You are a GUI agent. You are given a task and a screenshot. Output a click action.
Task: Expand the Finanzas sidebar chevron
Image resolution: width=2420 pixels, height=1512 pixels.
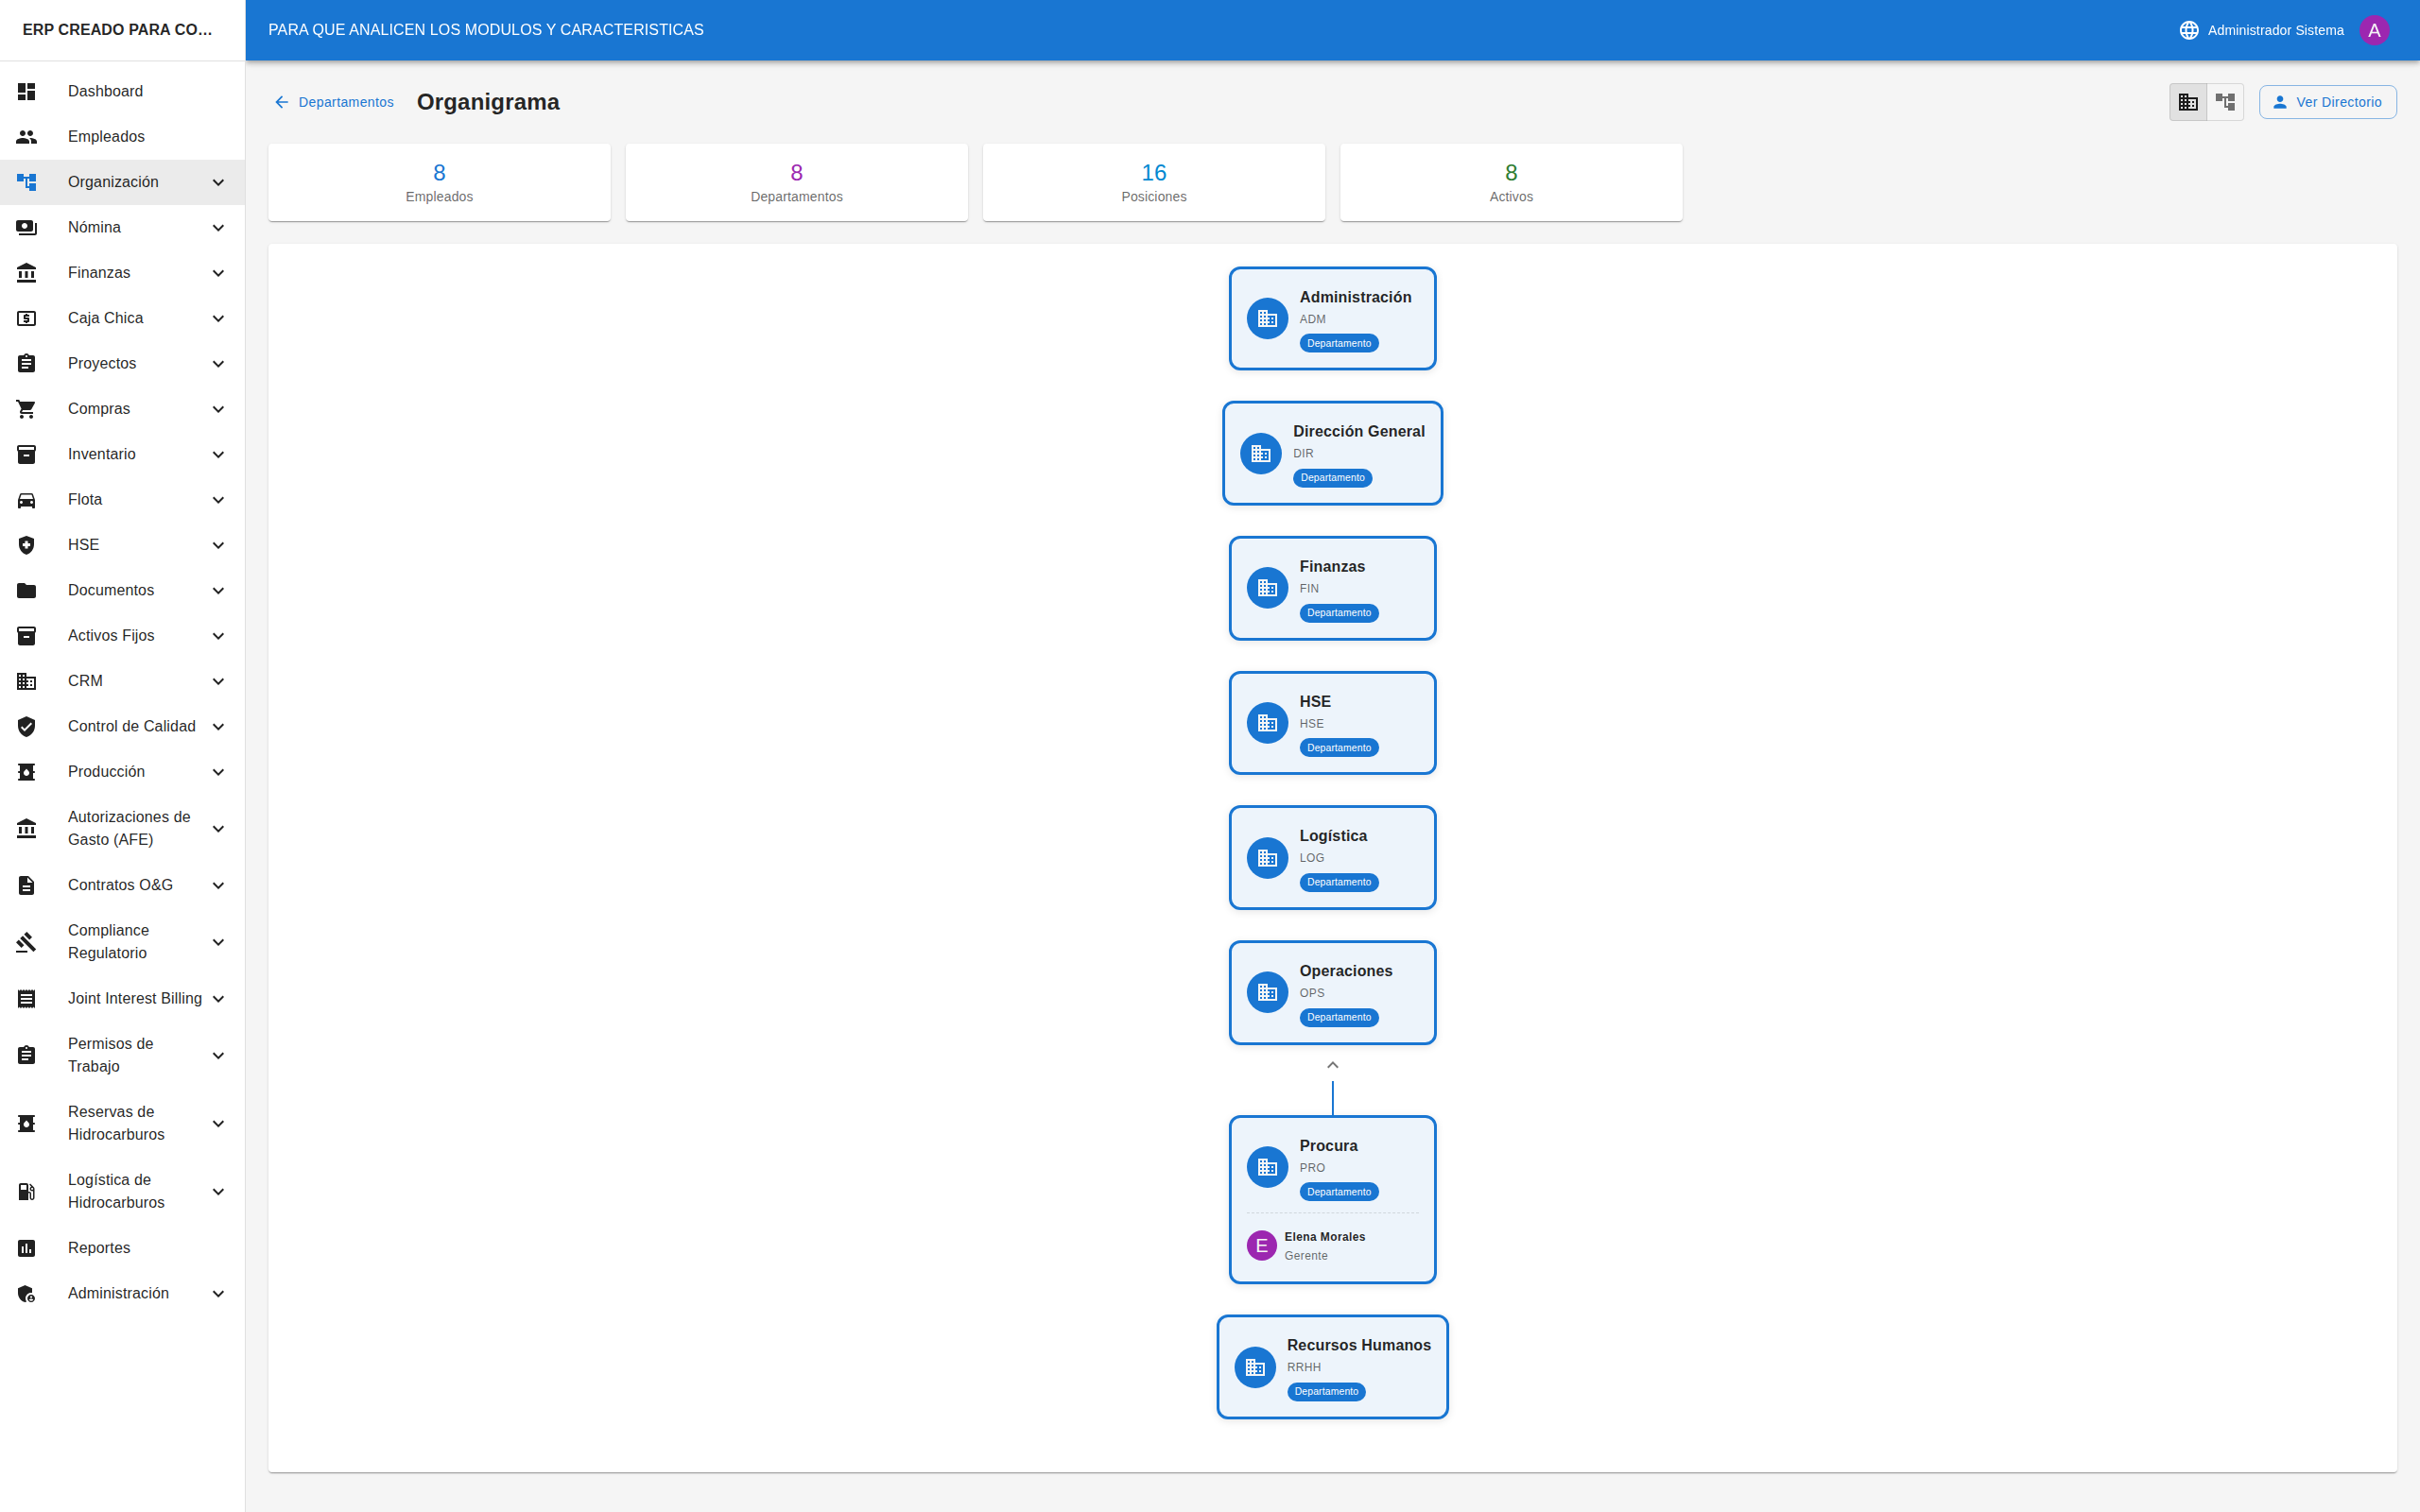(x=218, y=273)
